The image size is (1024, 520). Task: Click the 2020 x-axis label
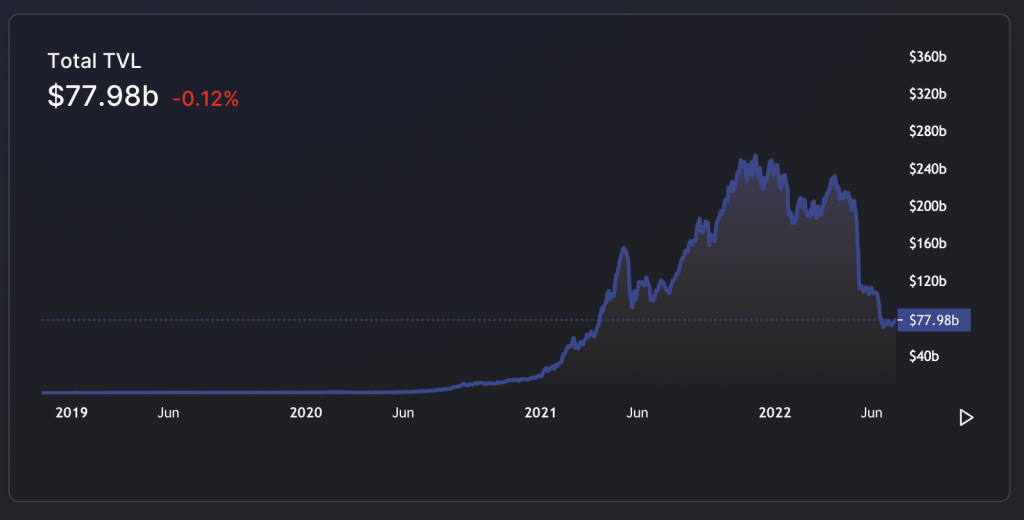click(306, 413)
